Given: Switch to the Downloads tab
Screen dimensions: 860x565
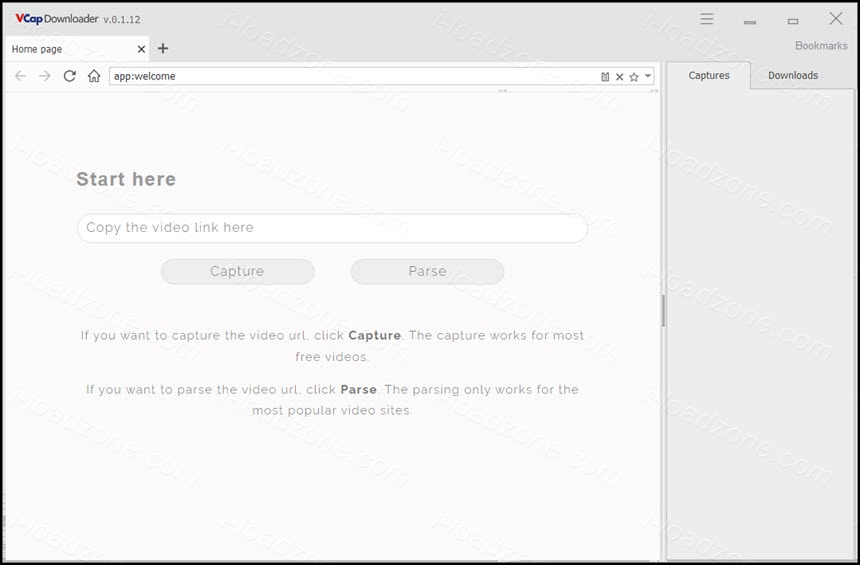Looking at the screenshot, I should 793,76.
